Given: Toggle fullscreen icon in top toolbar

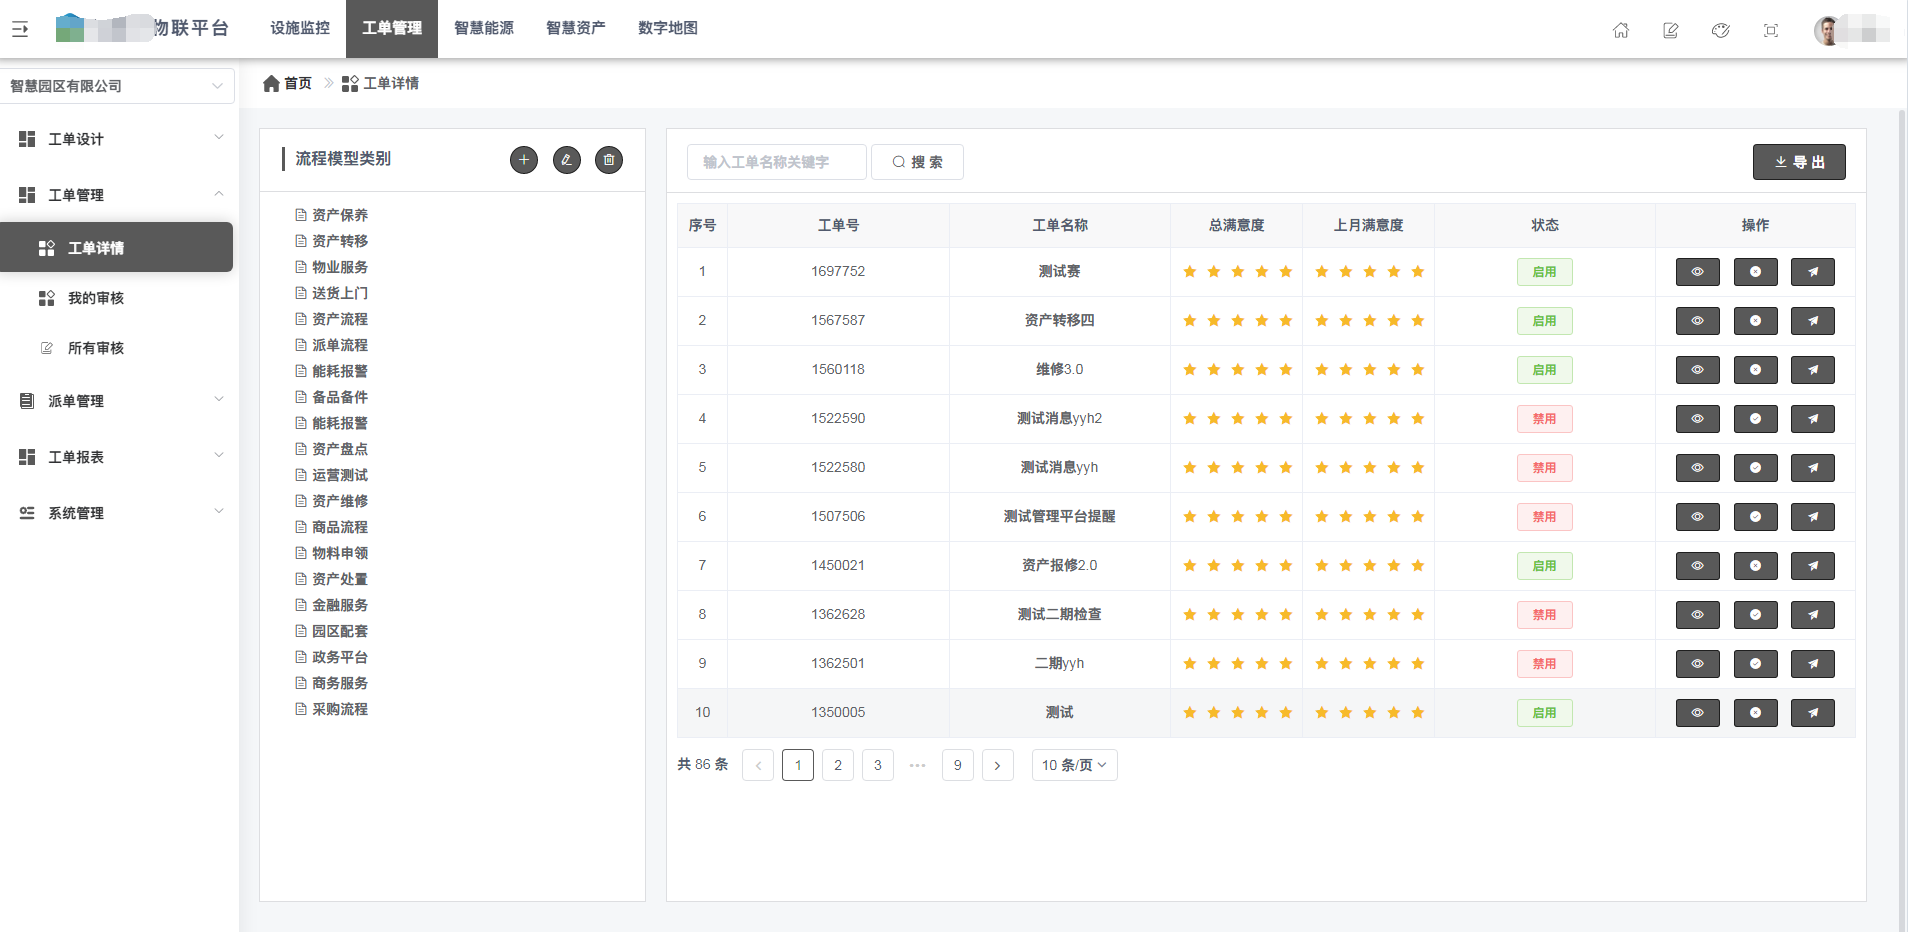Looking at the screenshot, I should (x=1771, y=30).
